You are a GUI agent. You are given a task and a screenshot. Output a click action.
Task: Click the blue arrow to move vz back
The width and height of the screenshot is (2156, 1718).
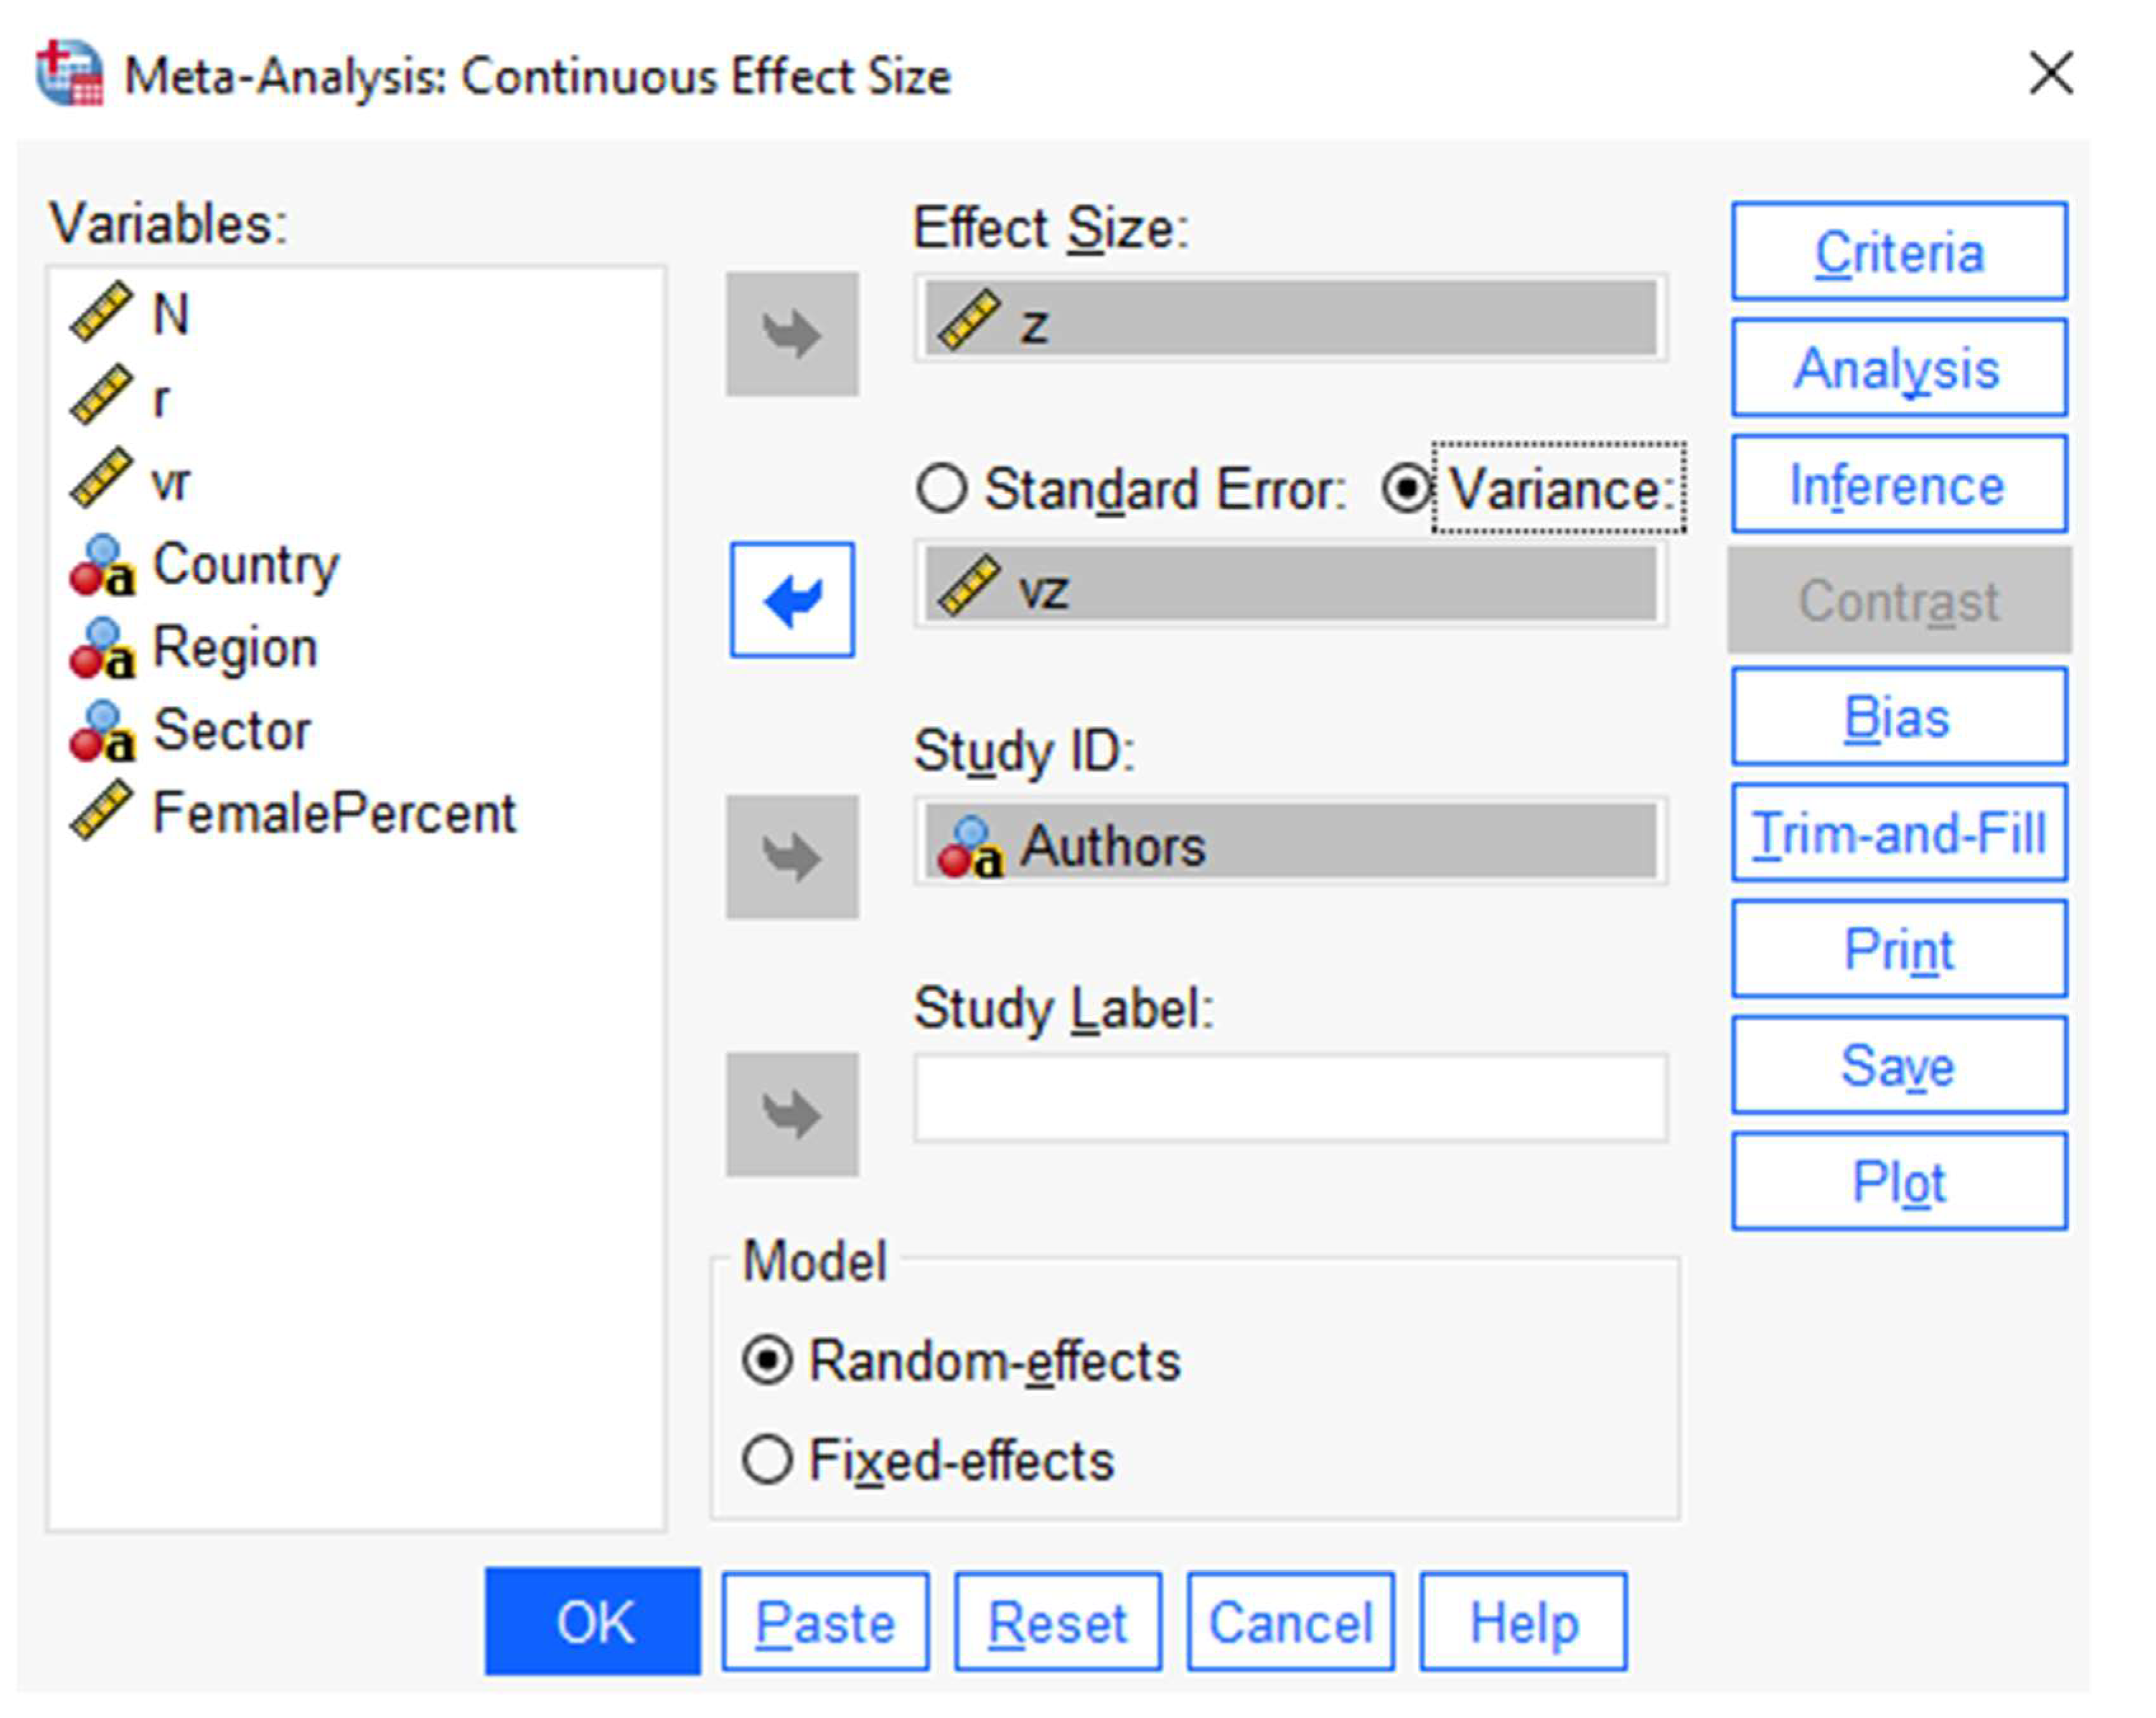point(791,599)
